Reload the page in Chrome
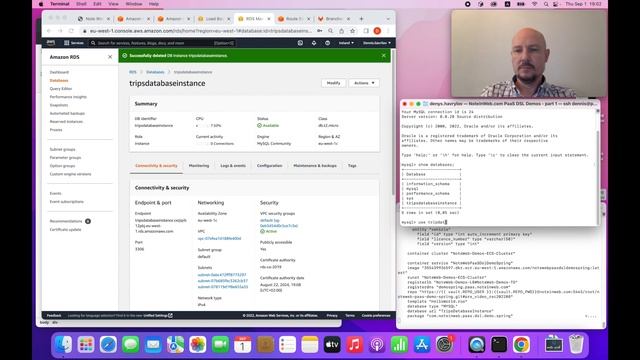This screenshot has width=640, height=360. pos(71,31)
